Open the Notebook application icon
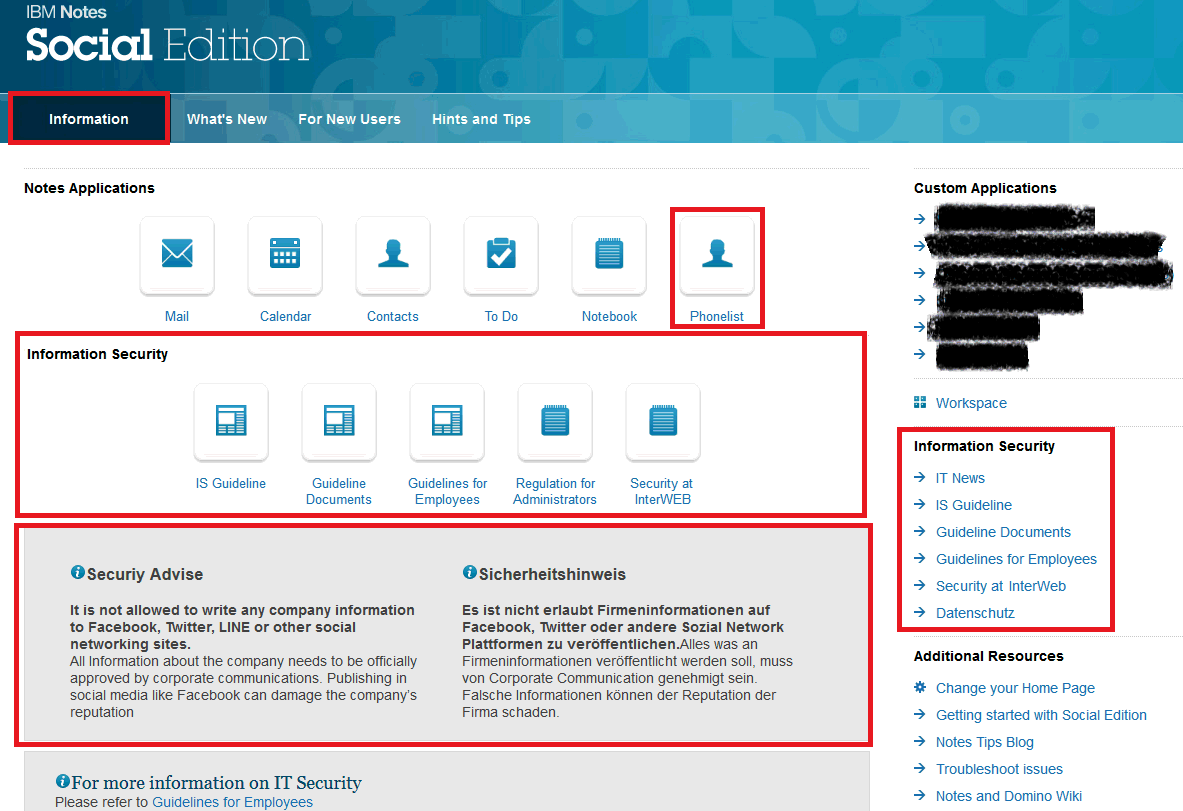 [x=609, y=256]
